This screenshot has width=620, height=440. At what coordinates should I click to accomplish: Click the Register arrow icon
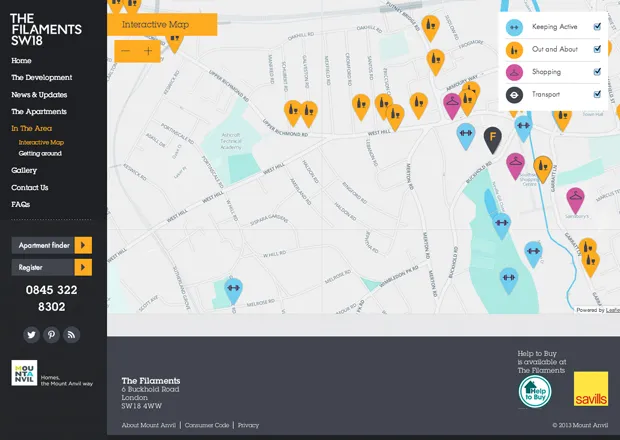(x=83, y=267)
